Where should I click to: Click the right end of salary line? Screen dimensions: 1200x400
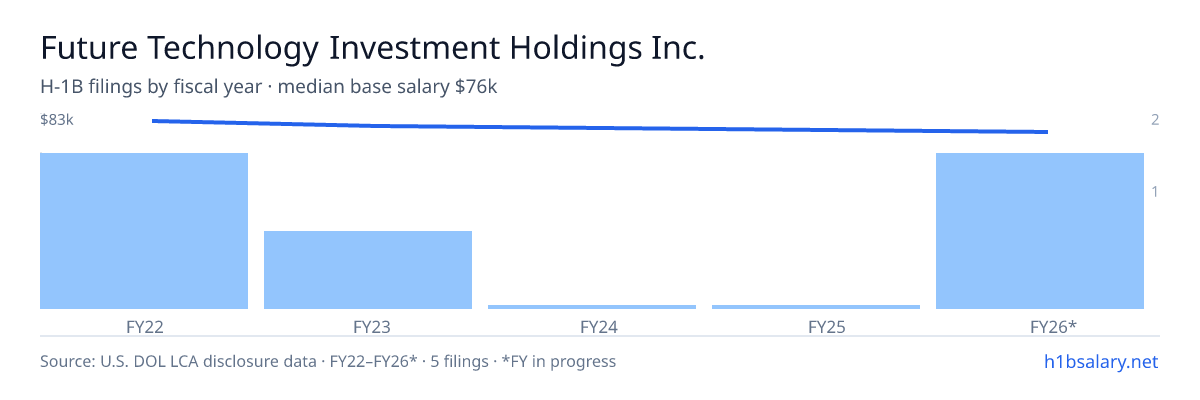tap(1047, 132)
